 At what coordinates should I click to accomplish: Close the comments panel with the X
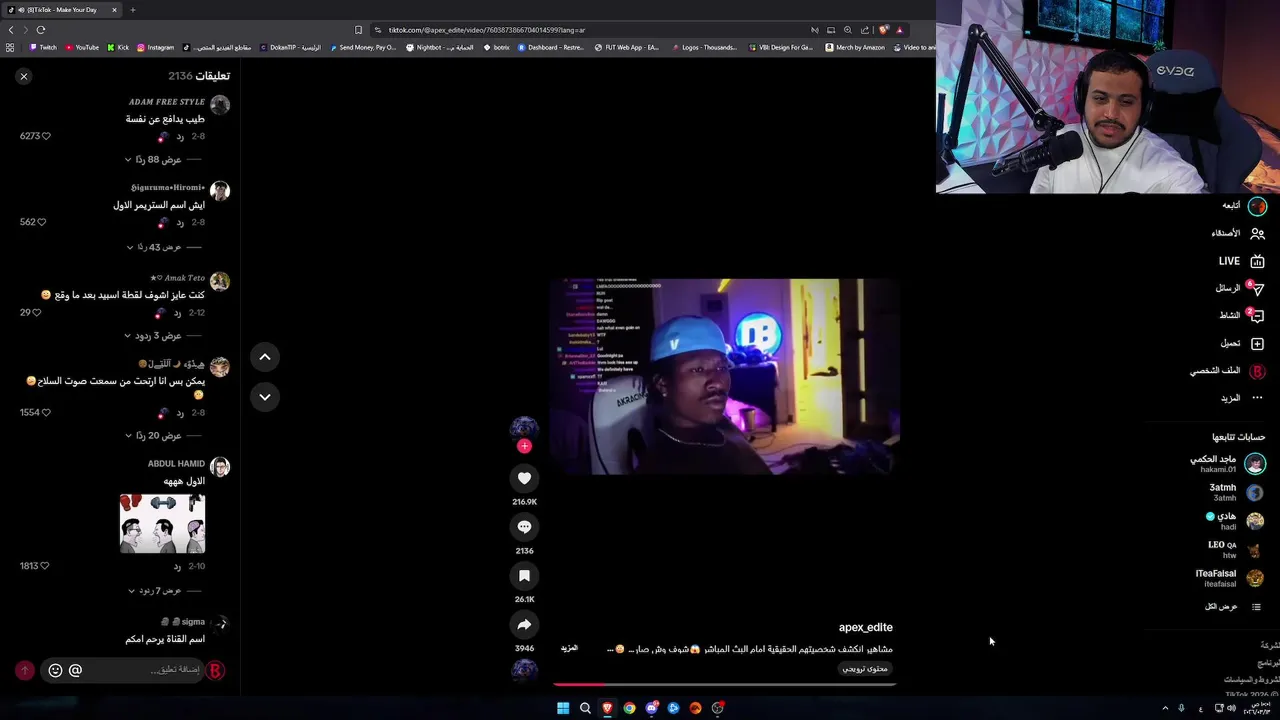coord(24,76)
